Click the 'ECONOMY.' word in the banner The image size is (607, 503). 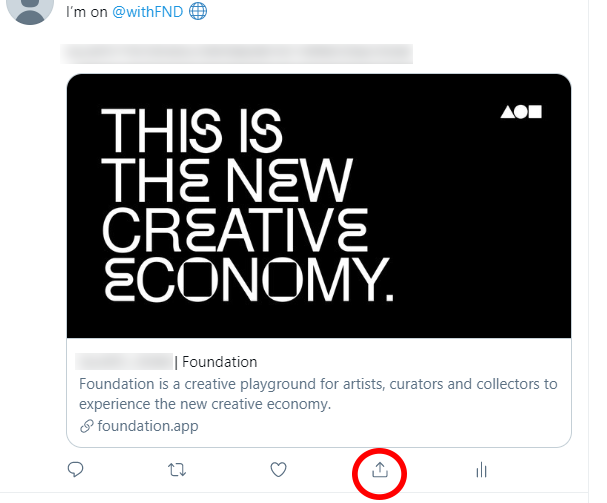click(249, 279)
